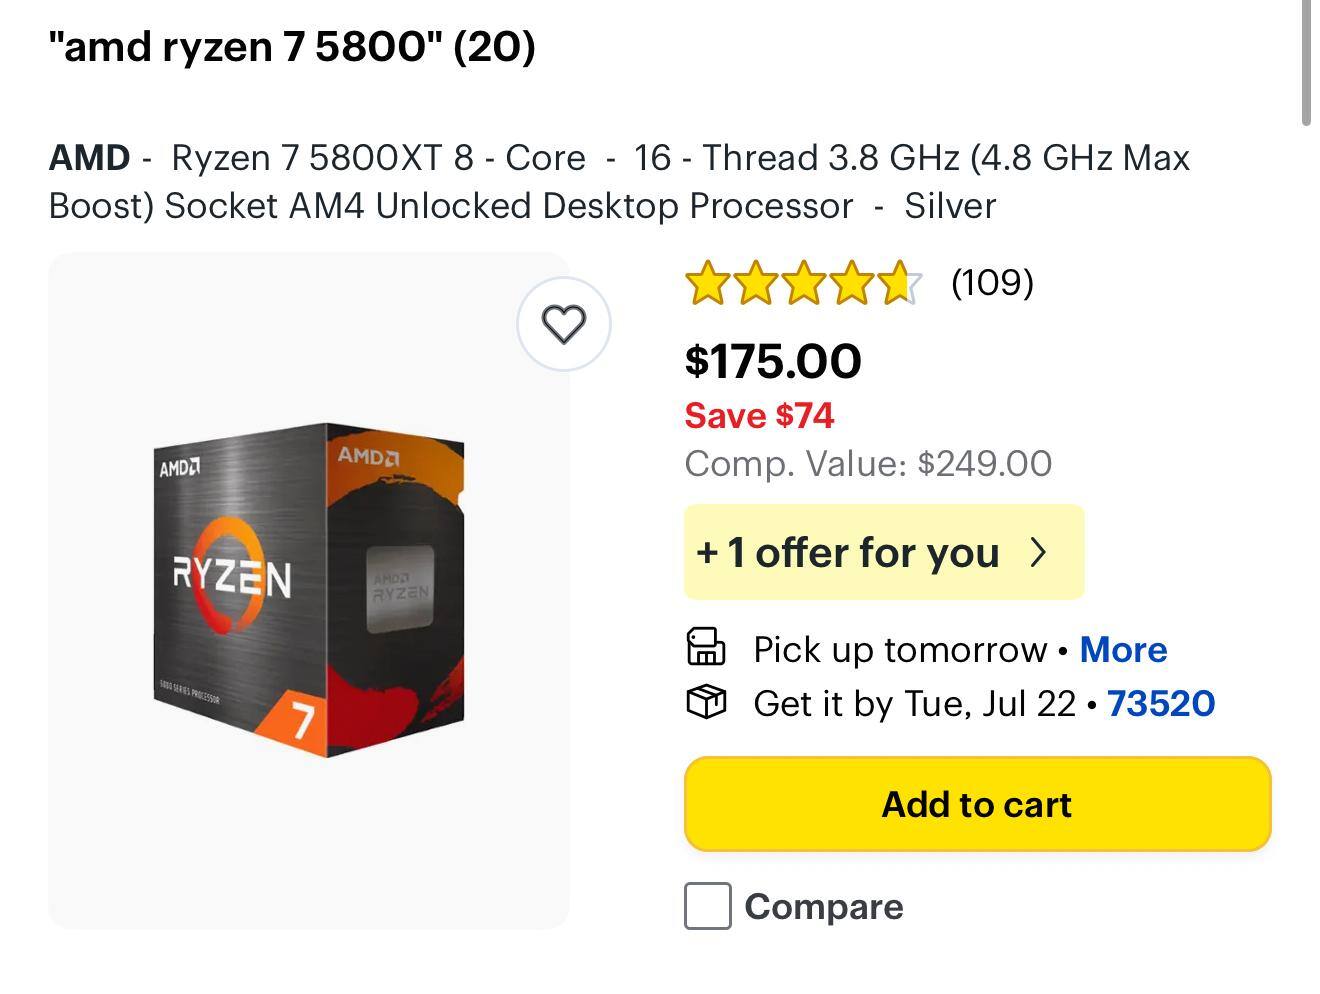The width and height of the screenshot is (1320, 994).
Task: Click the Compare label text
Action: coord(823,907)
